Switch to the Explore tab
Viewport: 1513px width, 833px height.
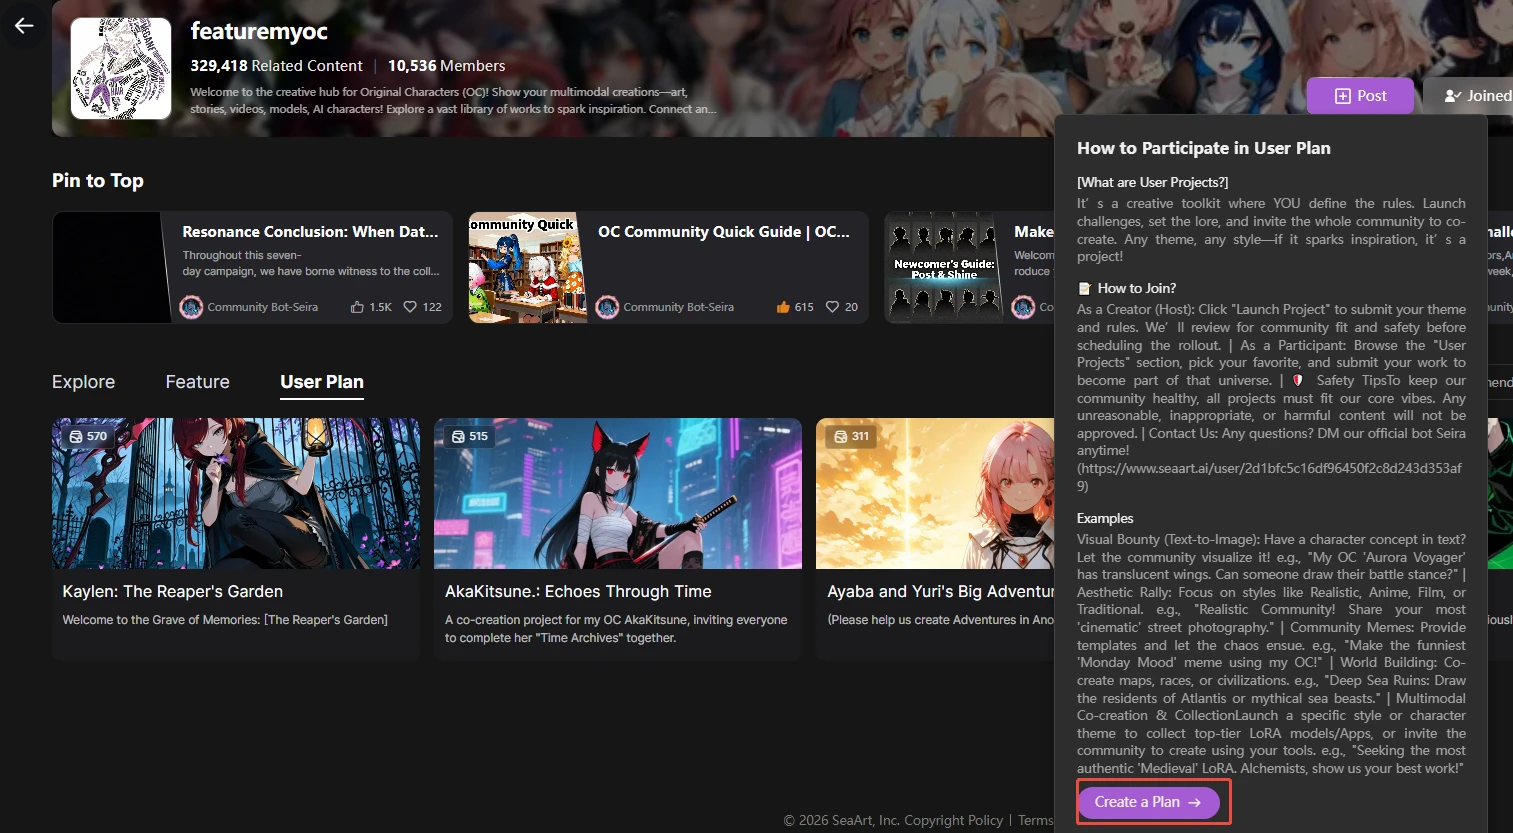(x=83, y=382)
